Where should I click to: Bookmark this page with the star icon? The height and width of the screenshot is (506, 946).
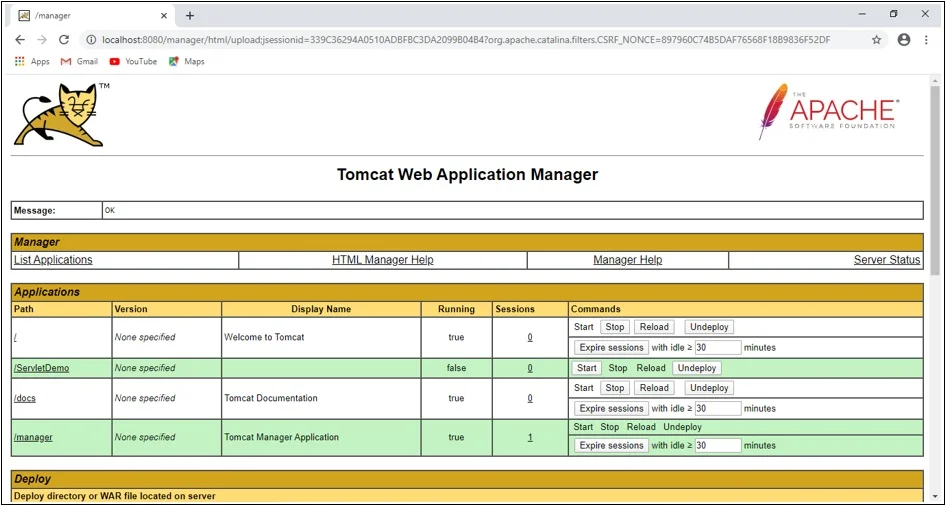coord(877,40)
